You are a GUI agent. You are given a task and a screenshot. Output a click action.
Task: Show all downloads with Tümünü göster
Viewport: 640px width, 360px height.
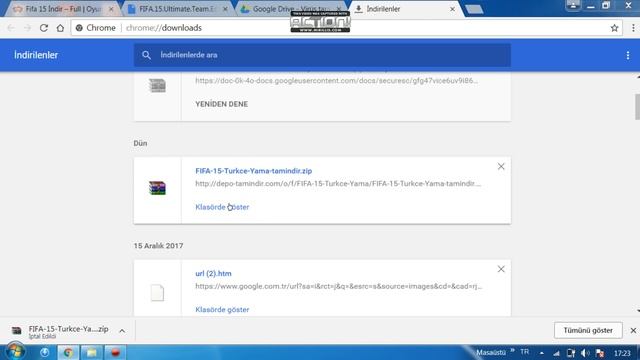588,330
